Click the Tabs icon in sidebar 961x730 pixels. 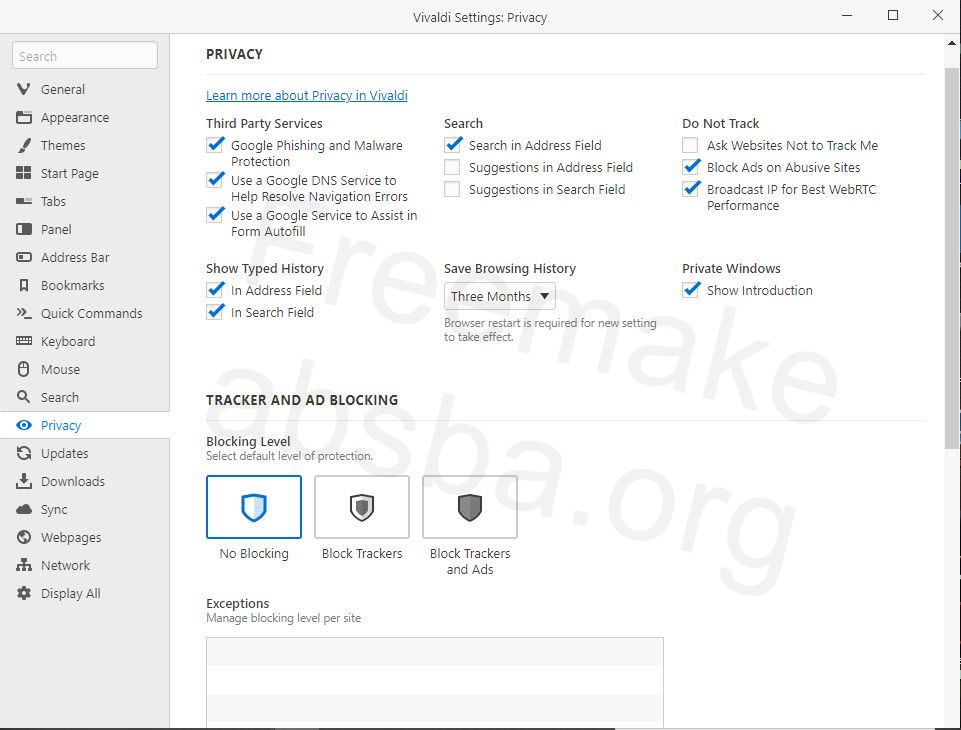coord(23,201)
